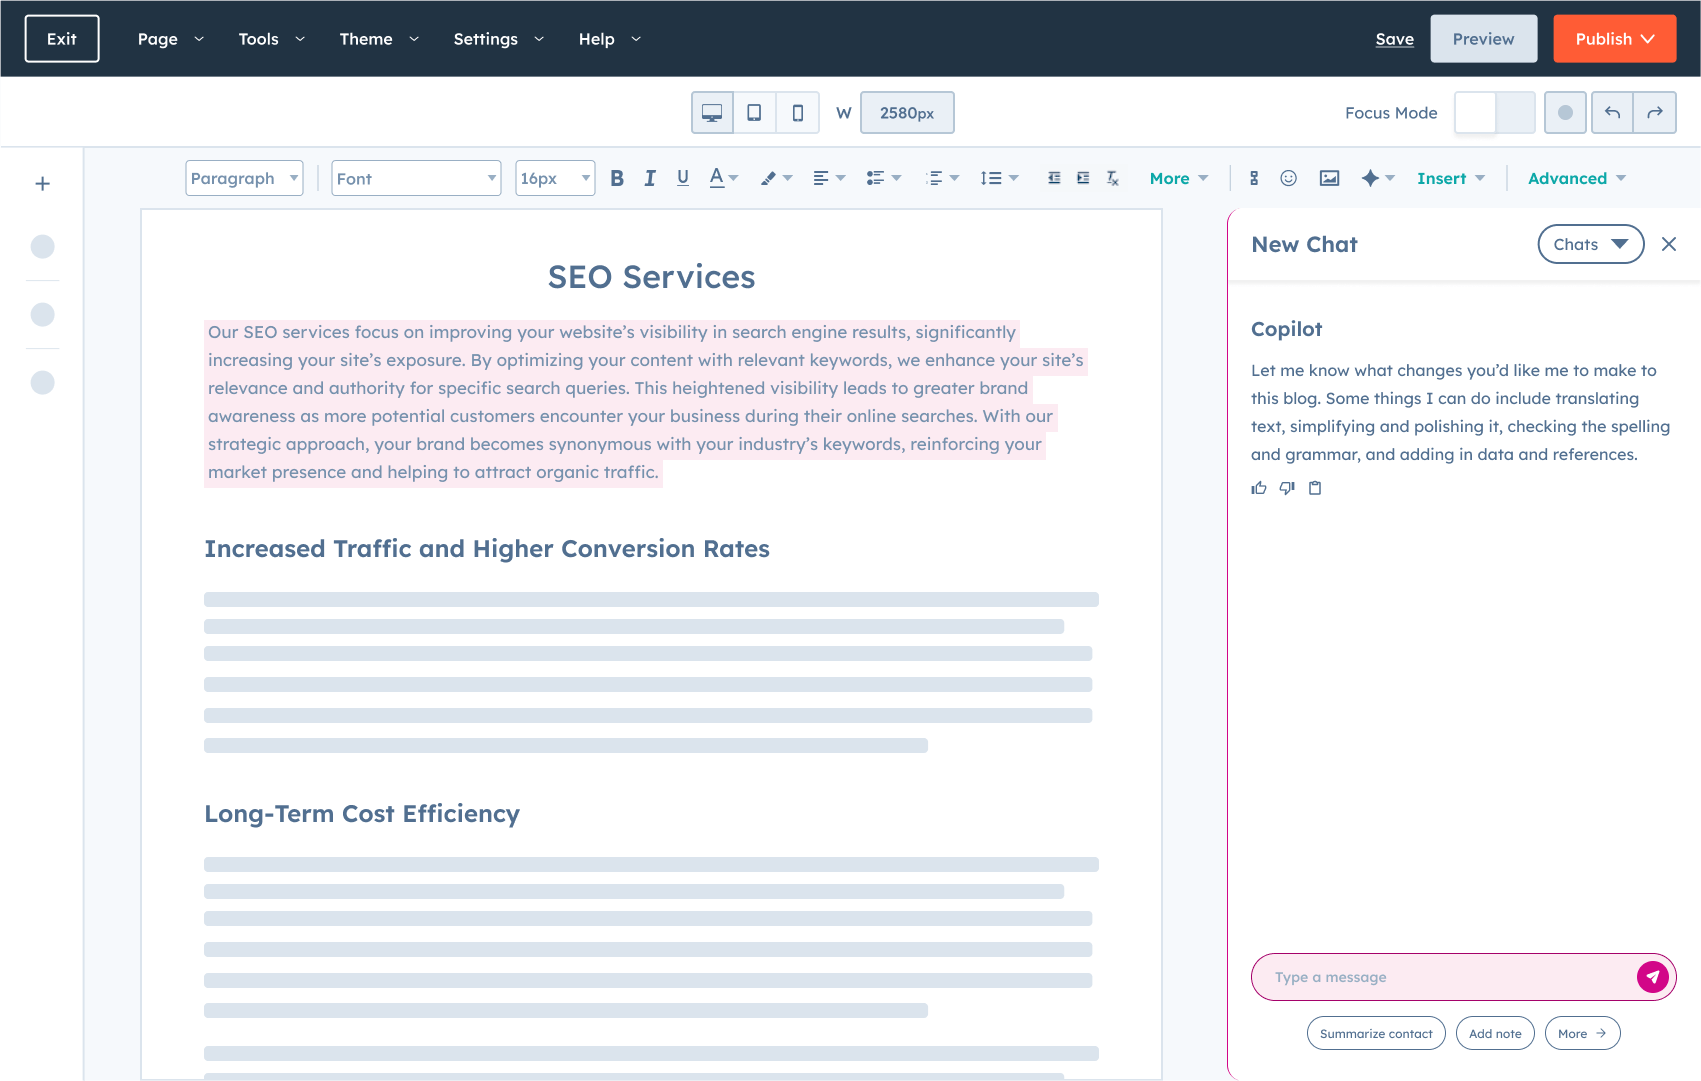Click the Summarize contact button
This screenshot has width=1701, height=1081.
(x=1376, y=1033)
